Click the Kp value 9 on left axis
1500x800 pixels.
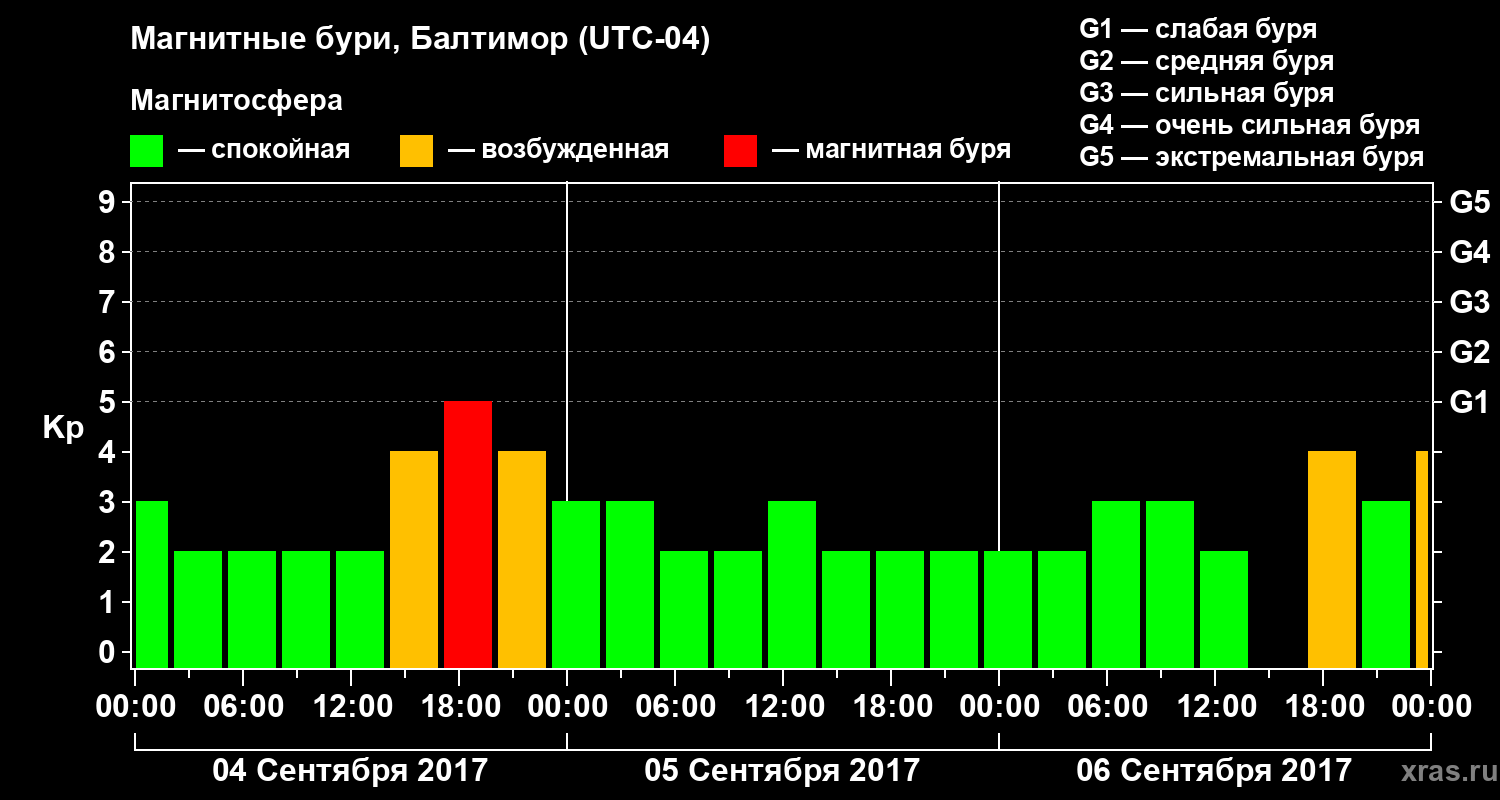tap(108, 202)
